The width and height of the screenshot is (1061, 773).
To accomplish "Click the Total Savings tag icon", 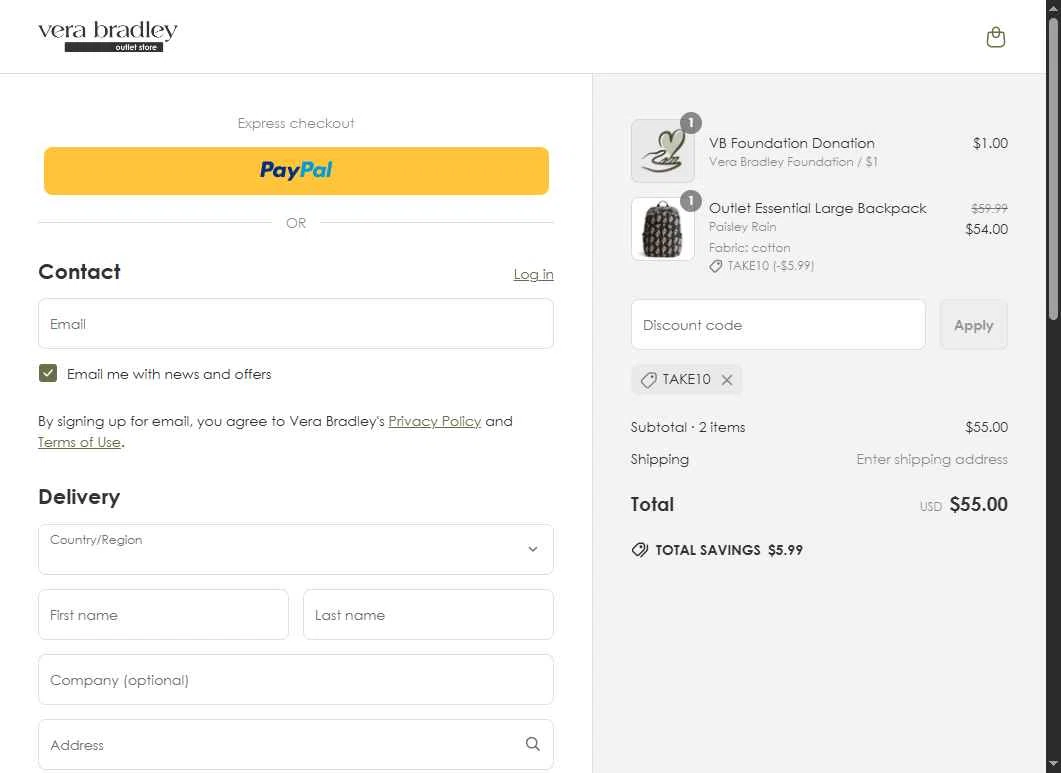I will click(x=640, y=550).
